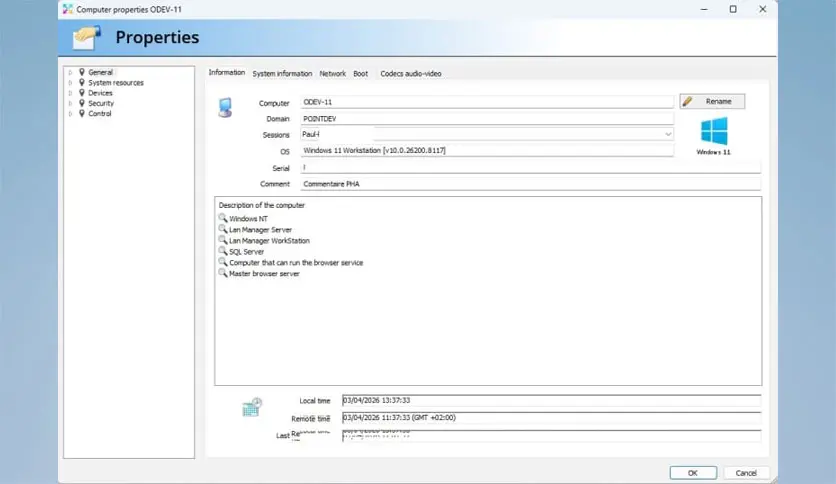Viewport: 836px width, 484px height.
Task: Click magnifier icon next to Master browser server
Action: 223,273
